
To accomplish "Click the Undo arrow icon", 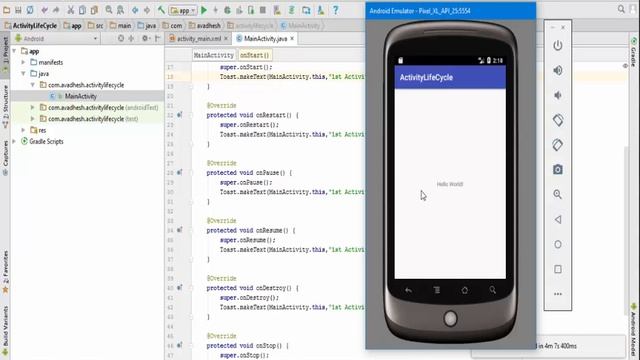I will pos(44,10).
